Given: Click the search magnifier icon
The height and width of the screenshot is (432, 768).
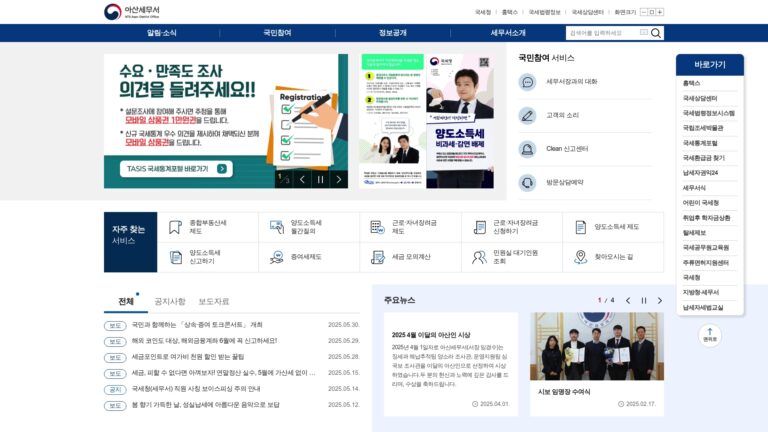Looking at the screenshot, I should 655,33.
